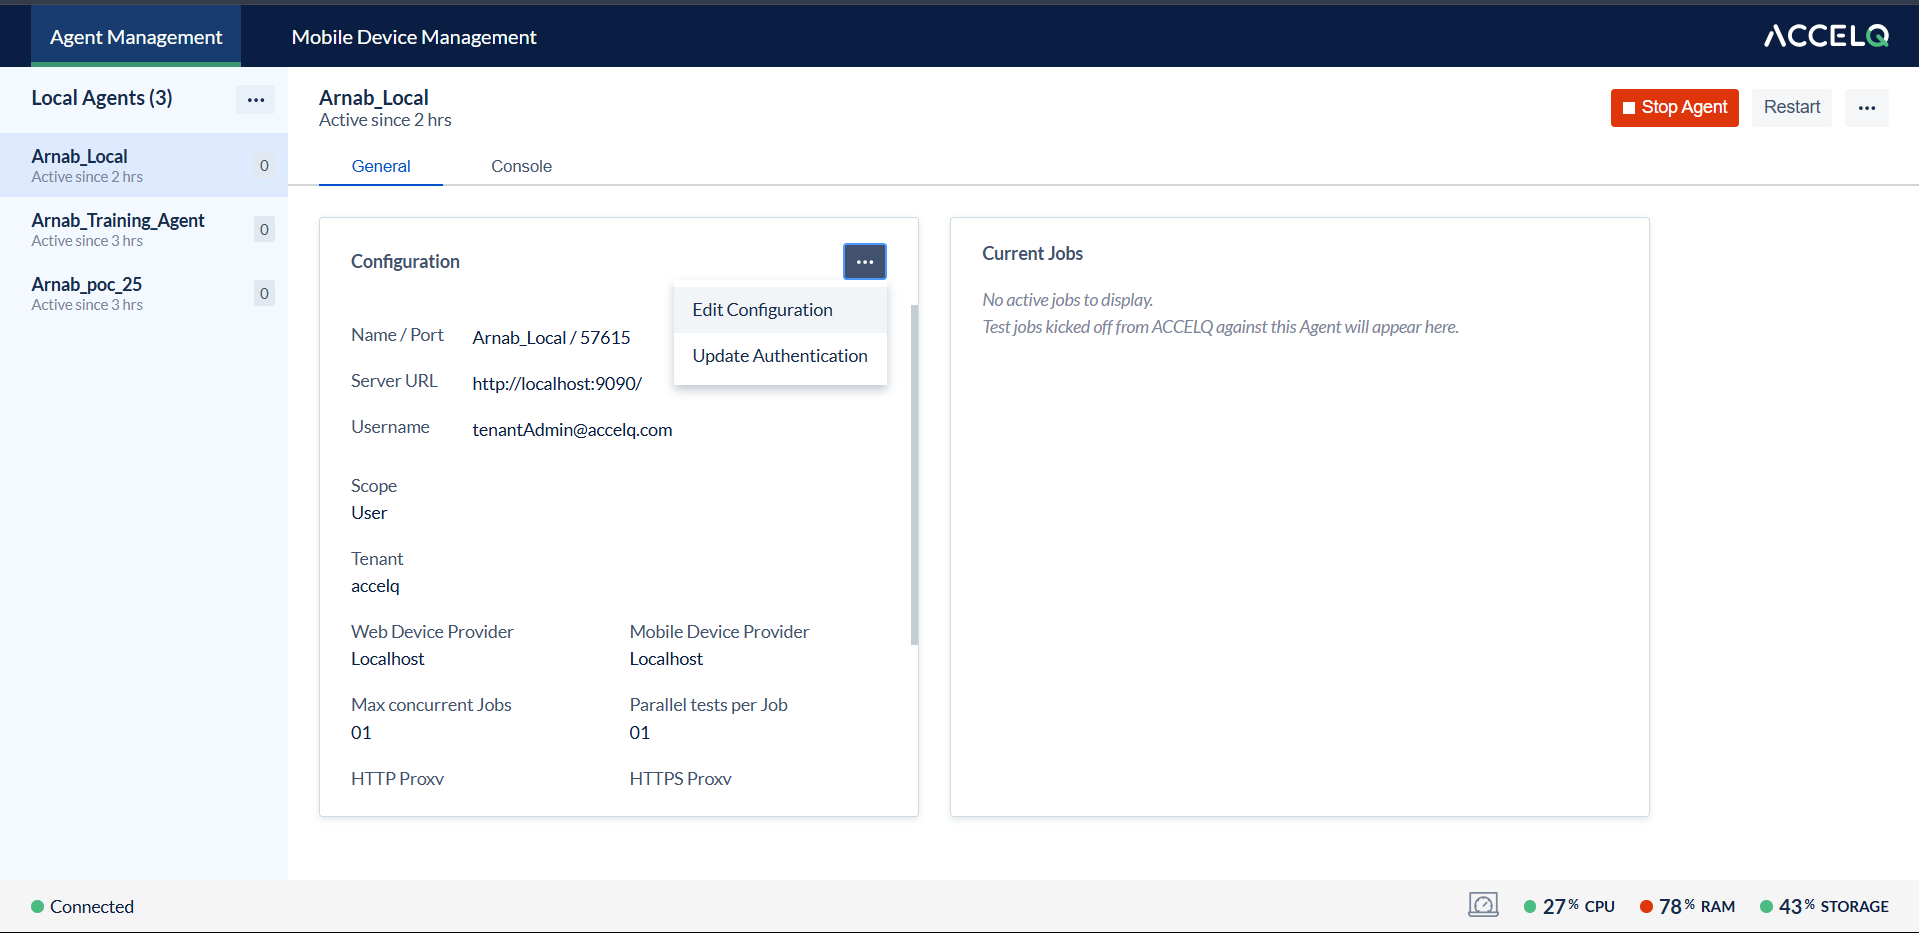The width and height of the screenshot is (1919, 933).
Task: Click username tenantAdmin@accelq.com
Action: tap(572, 430)
